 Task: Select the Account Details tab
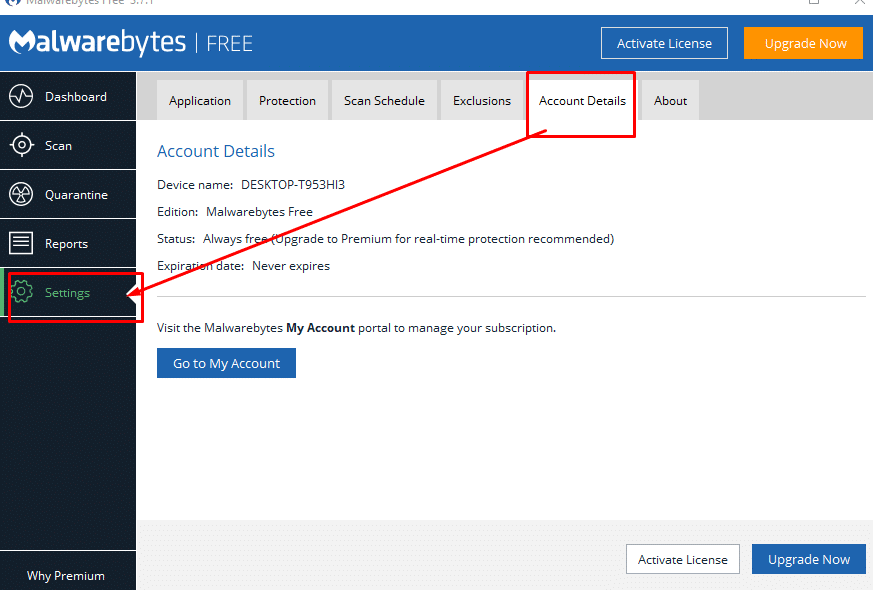(582, 100)
